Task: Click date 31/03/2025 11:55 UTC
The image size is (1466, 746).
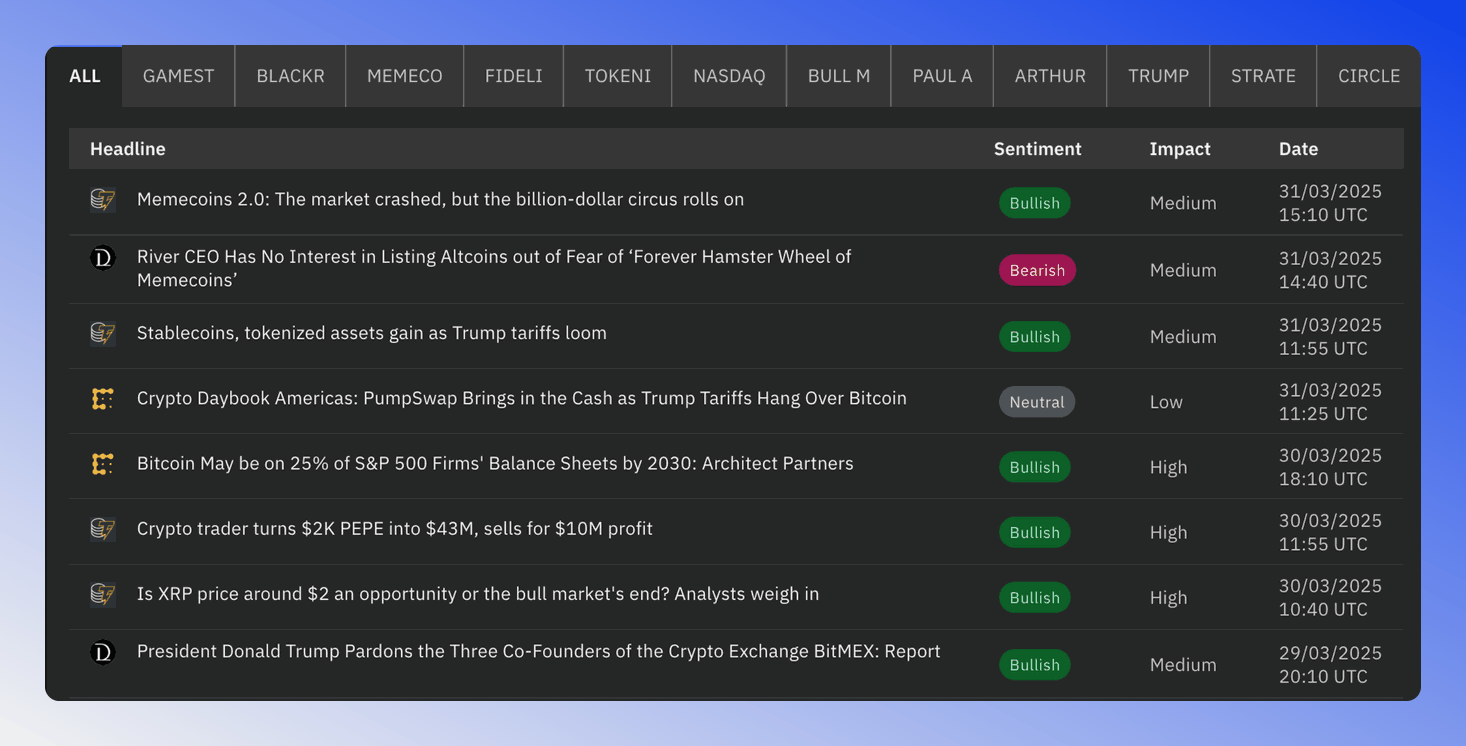Action: [x=1330, y=337]
